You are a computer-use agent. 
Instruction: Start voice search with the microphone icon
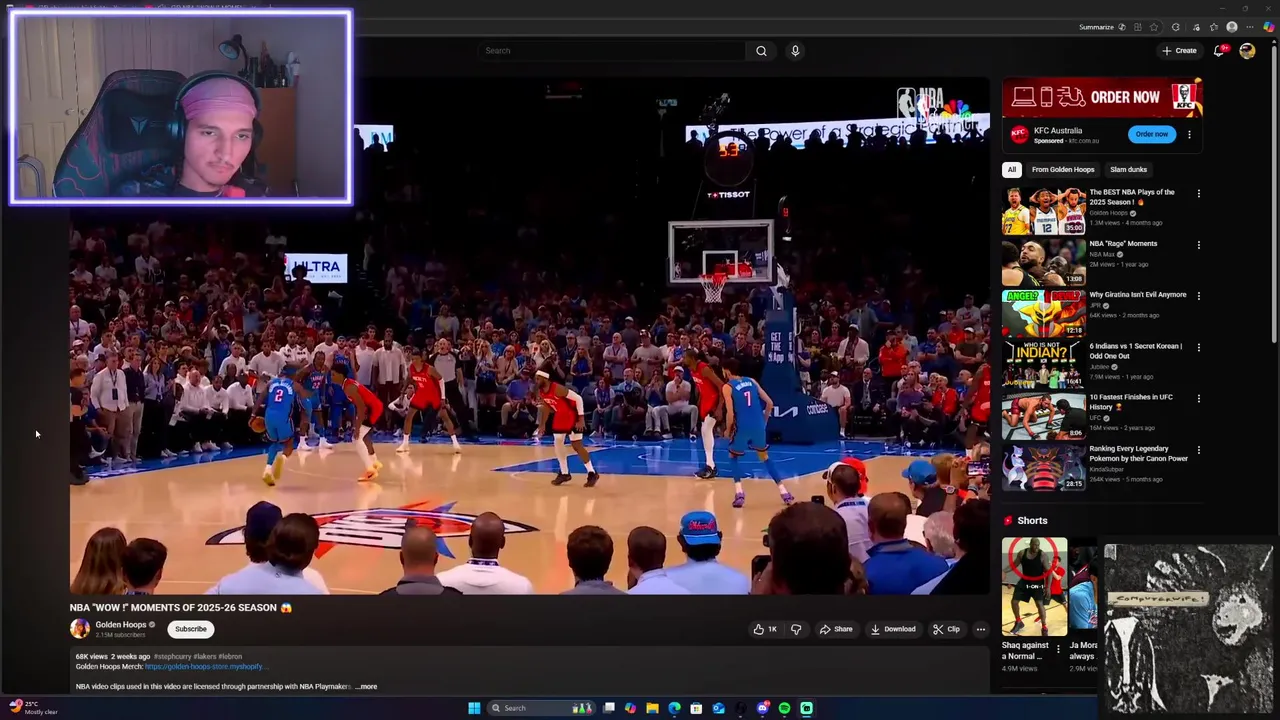pos(795,51)
